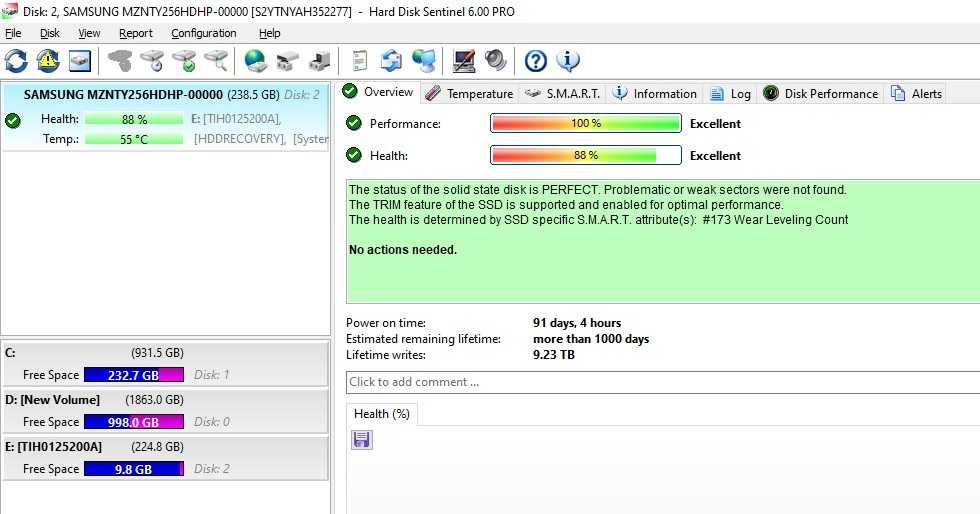
Task: Click the greyed stacked-disks toolbar icon
Action: pyautogui.click(x=120, y=61)
